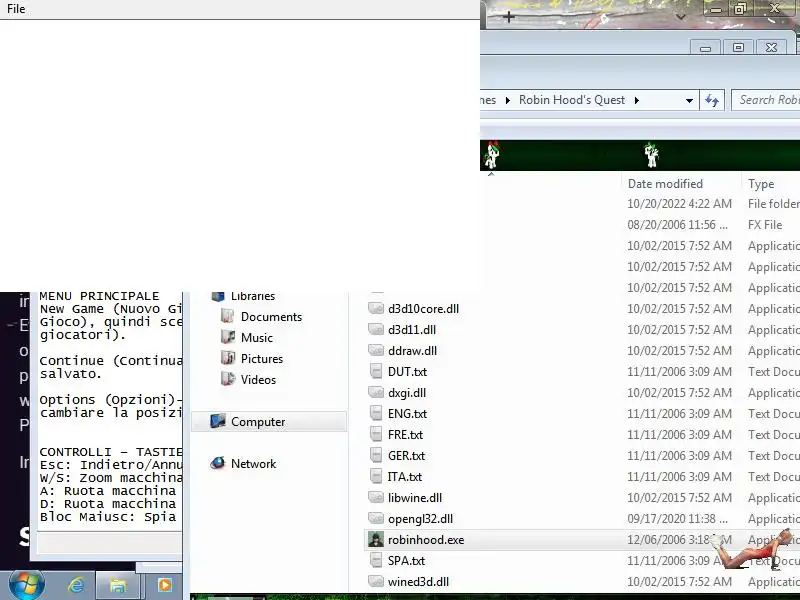The width and height of the screenshot is (800, 600).
Task: Open Videos library
Action: click(258, 380)
